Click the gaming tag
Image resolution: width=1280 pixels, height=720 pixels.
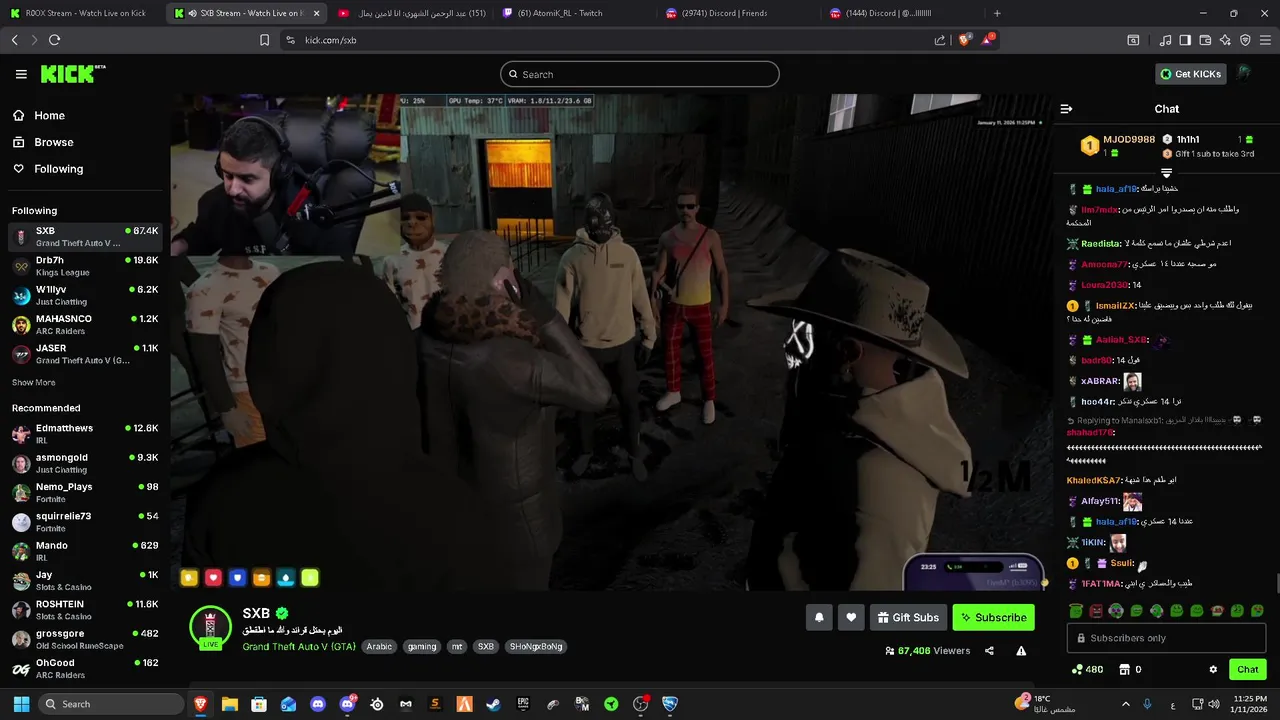click(422, 647)
